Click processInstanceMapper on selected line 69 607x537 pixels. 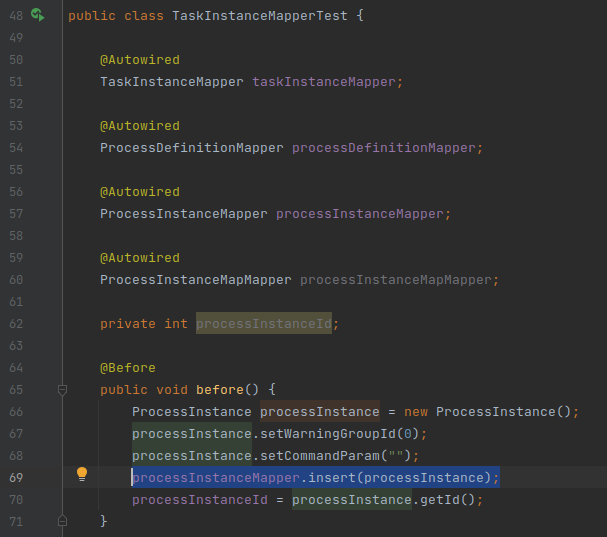tap(216, 478)
